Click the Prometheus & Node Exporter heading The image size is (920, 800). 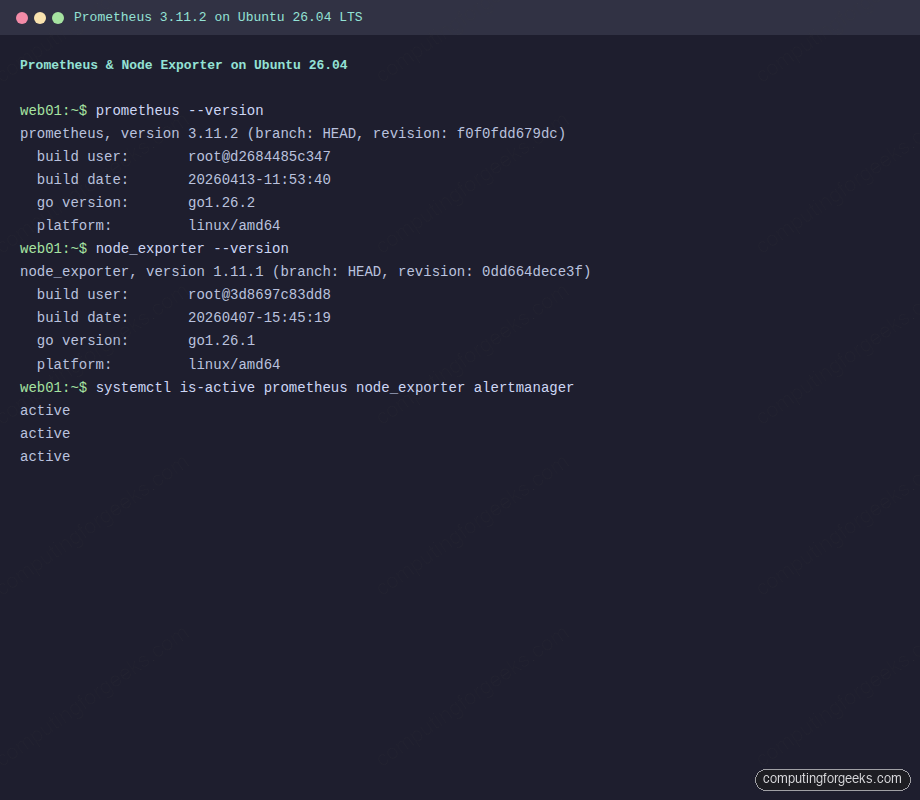183,64
